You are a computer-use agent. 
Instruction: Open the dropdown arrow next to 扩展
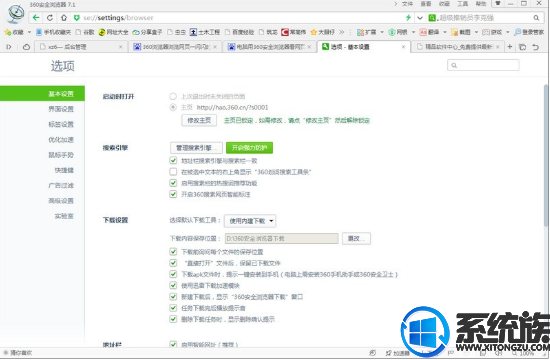click(x=382, y=32)
